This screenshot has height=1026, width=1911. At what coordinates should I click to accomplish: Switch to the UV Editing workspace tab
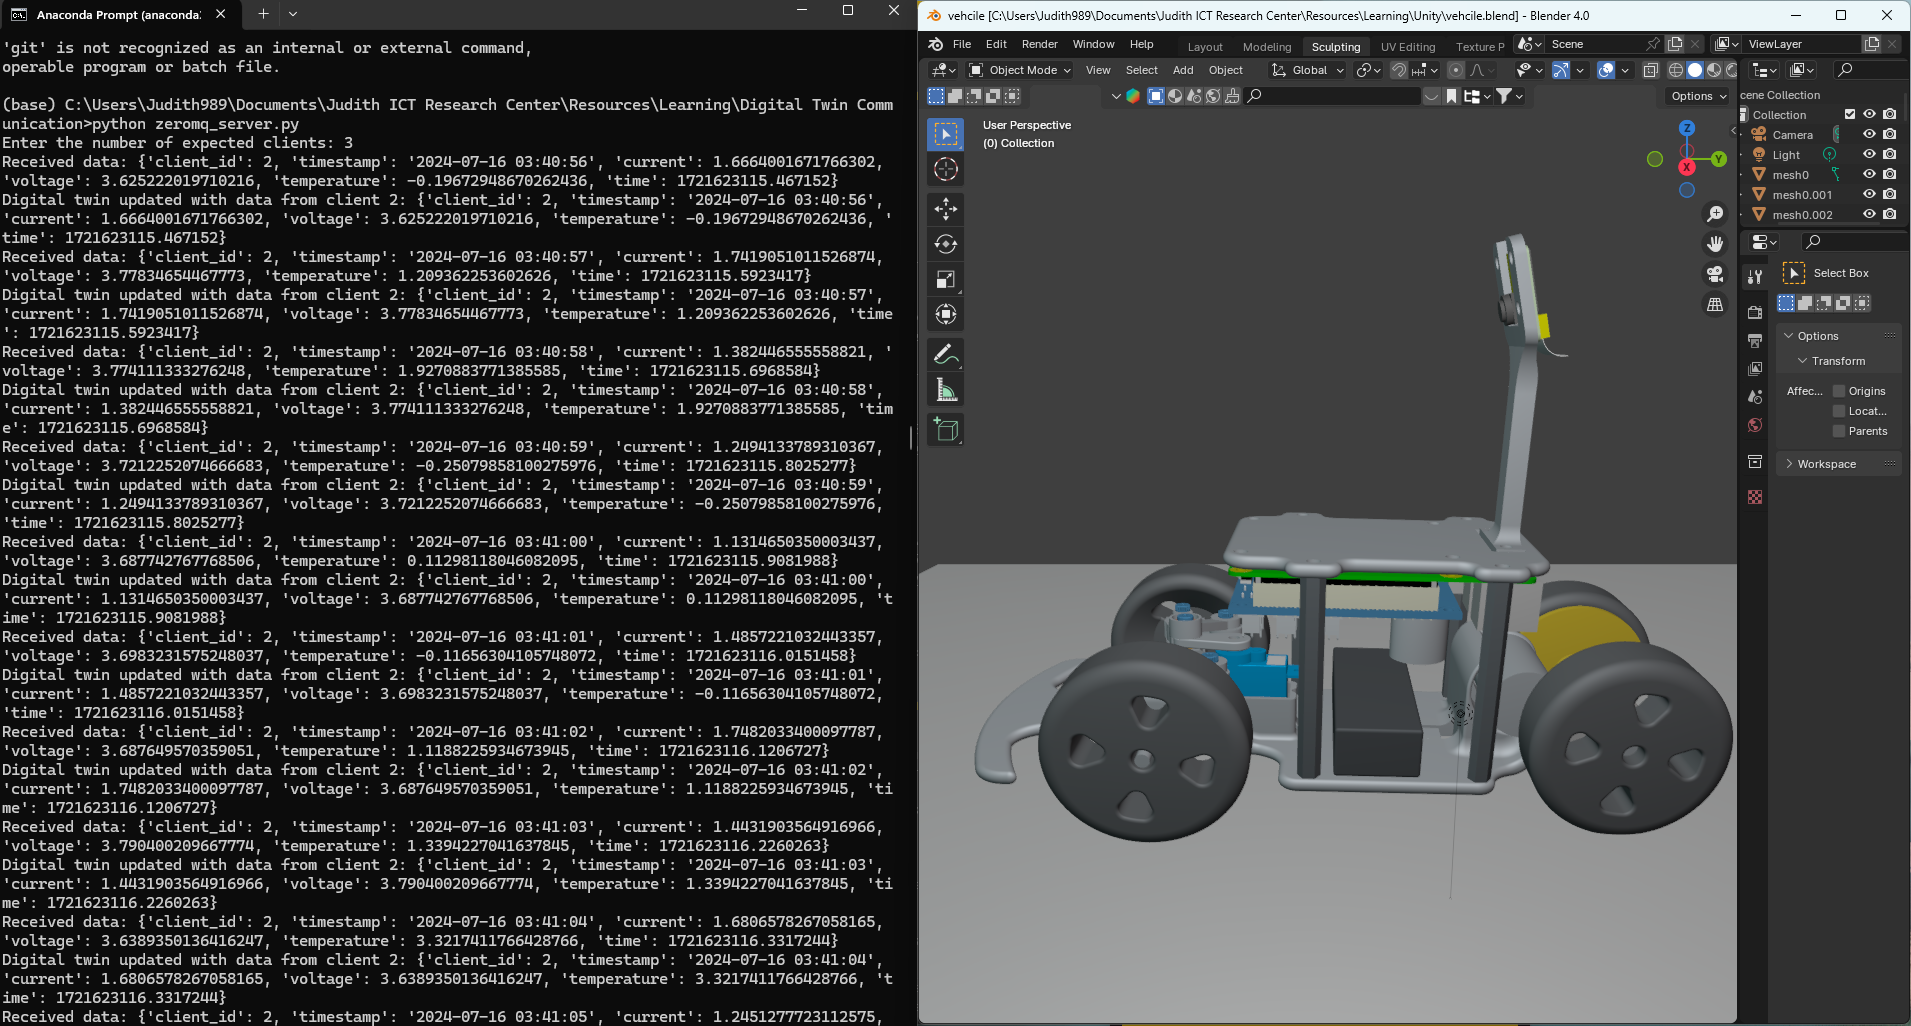click(1407, 47)
